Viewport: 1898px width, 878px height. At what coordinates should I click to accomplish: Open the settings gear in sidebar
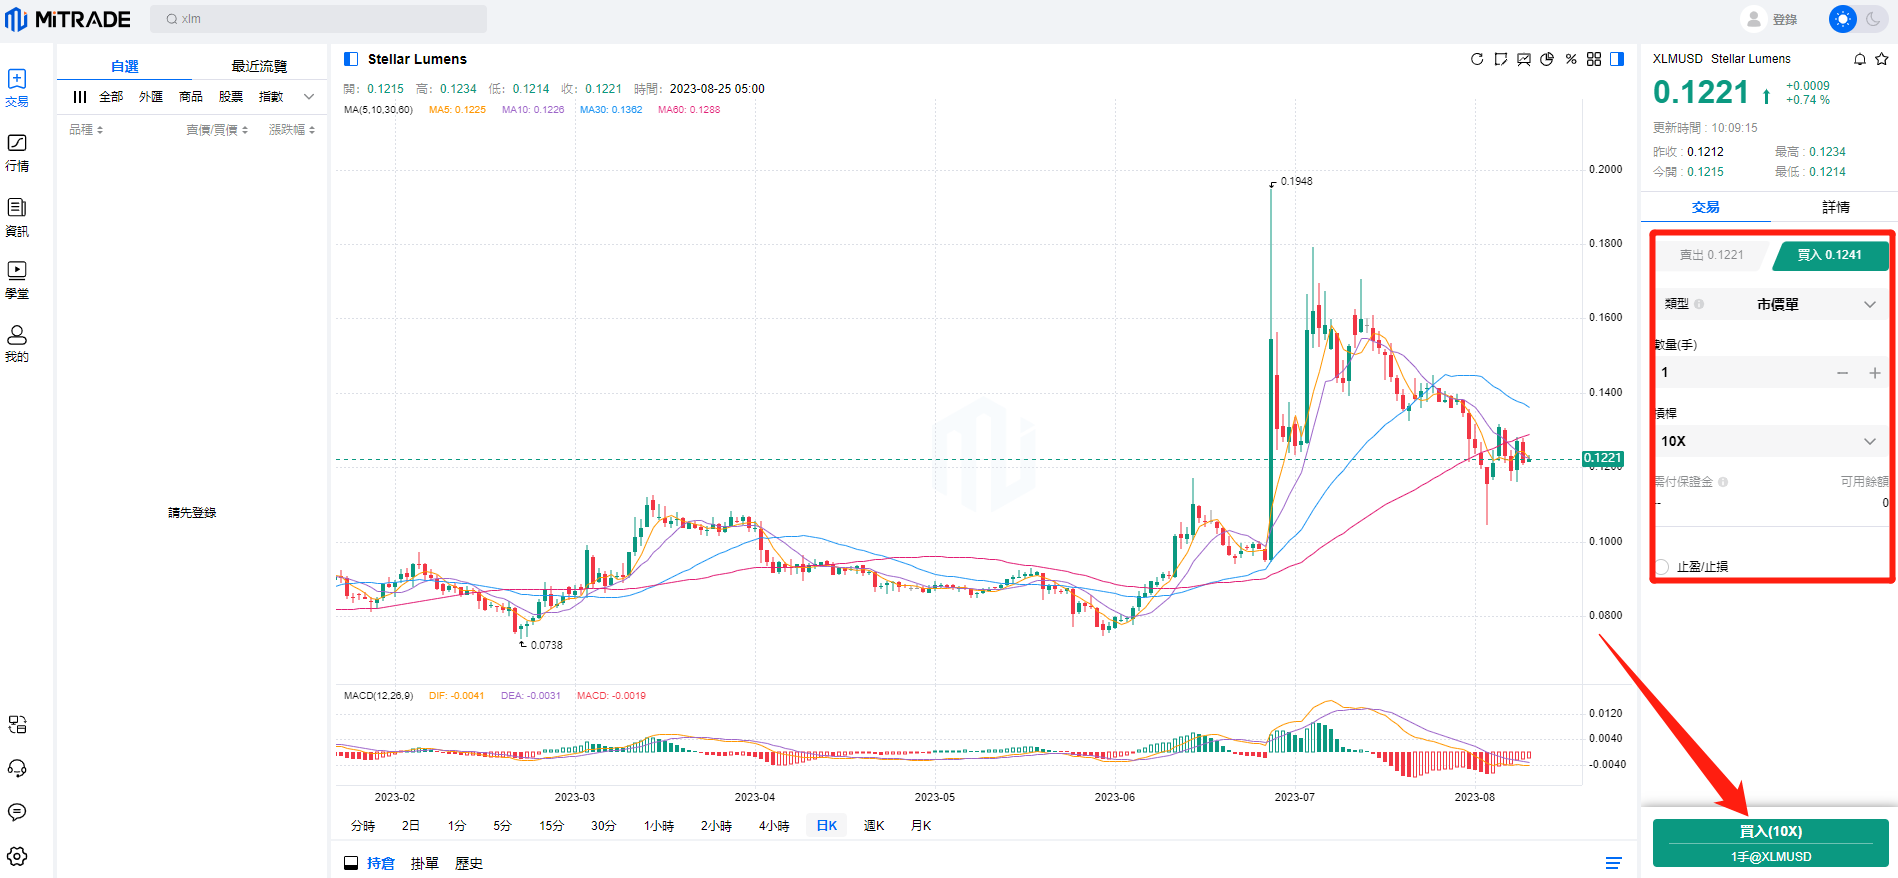(x=17, y=856)
